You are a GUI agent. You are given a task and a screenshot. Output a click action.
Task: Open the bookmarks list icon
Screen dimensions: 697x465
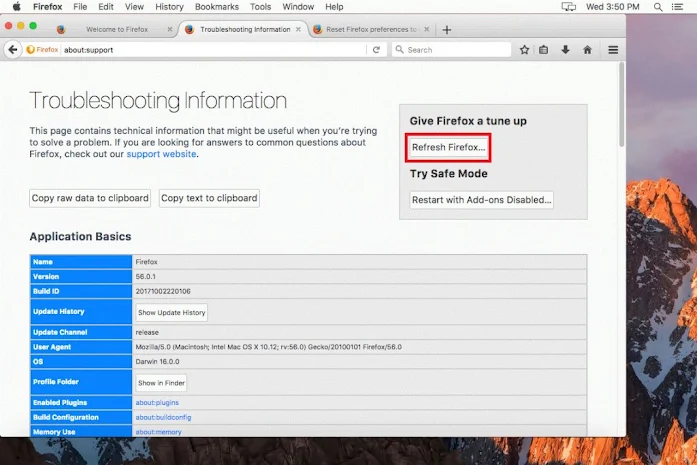point(543,50)
